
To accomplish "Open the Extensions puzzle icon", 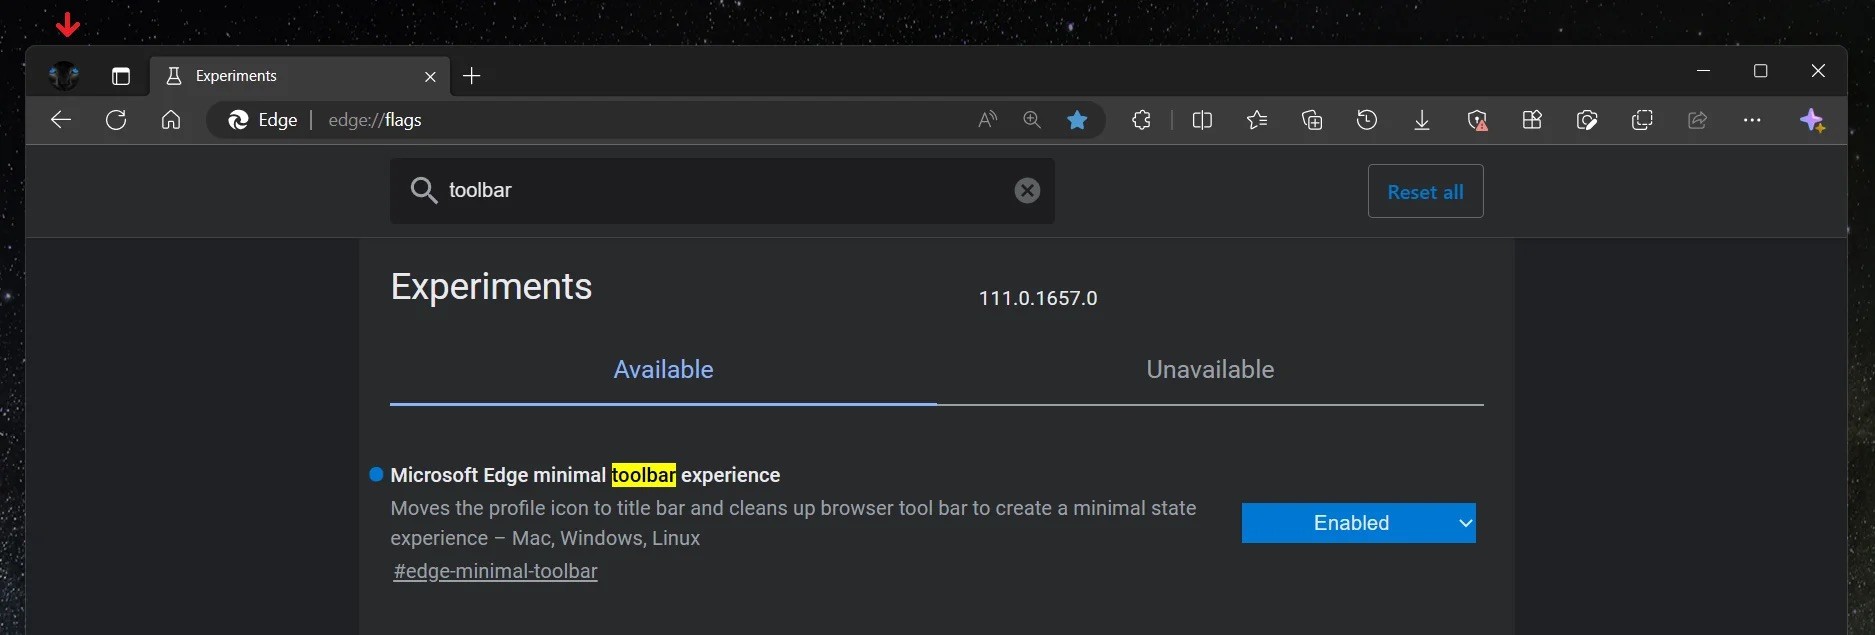I will pos(1141,120).
